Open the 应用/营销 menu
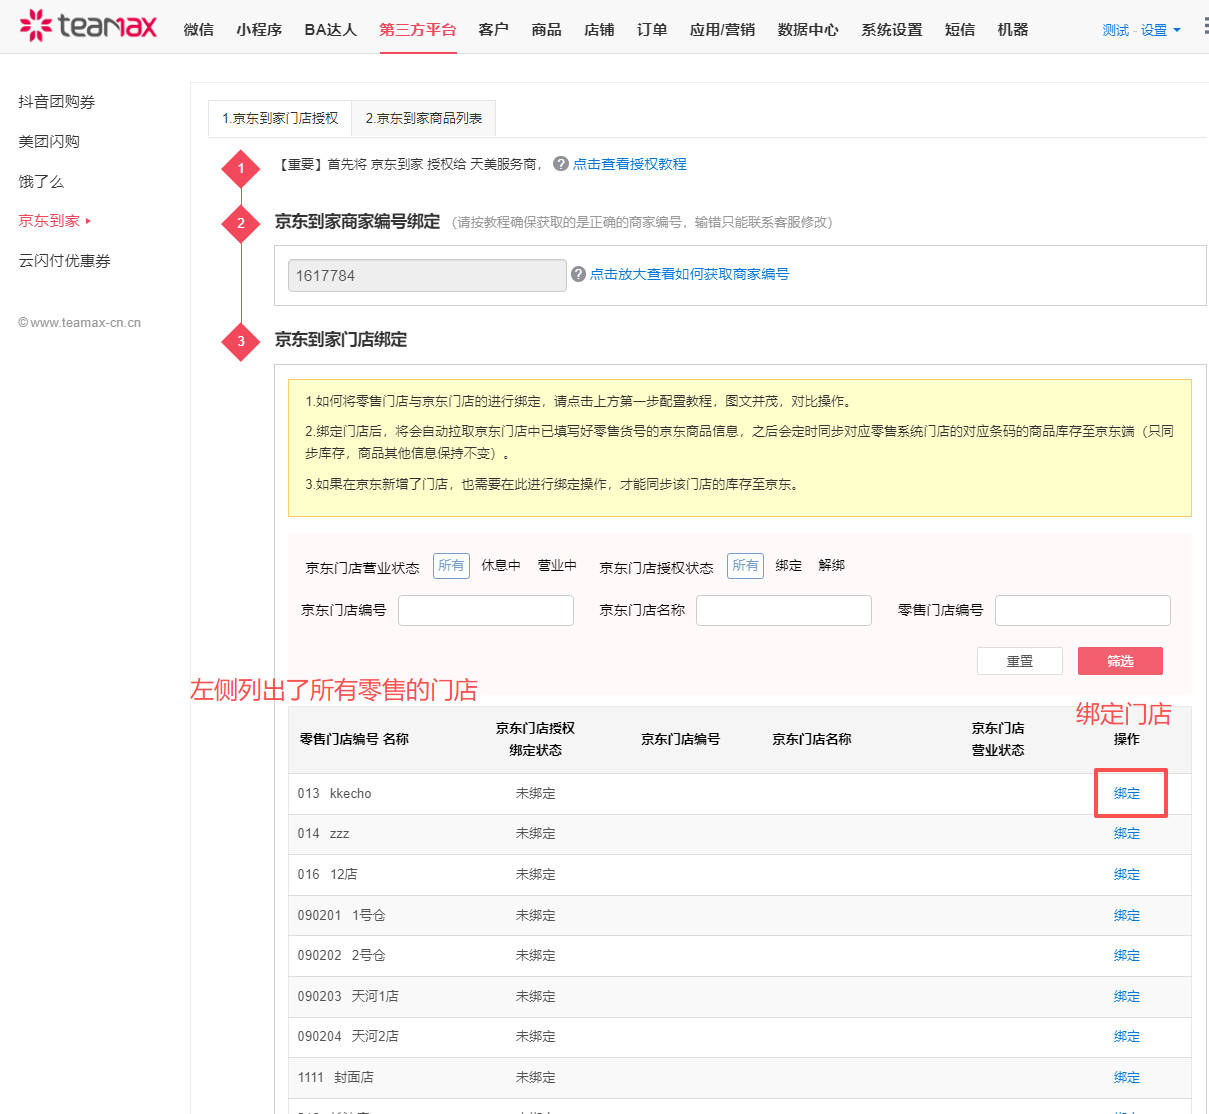Image resolution: width=1209 pixels, height=1114 pixels. [722, 30]
